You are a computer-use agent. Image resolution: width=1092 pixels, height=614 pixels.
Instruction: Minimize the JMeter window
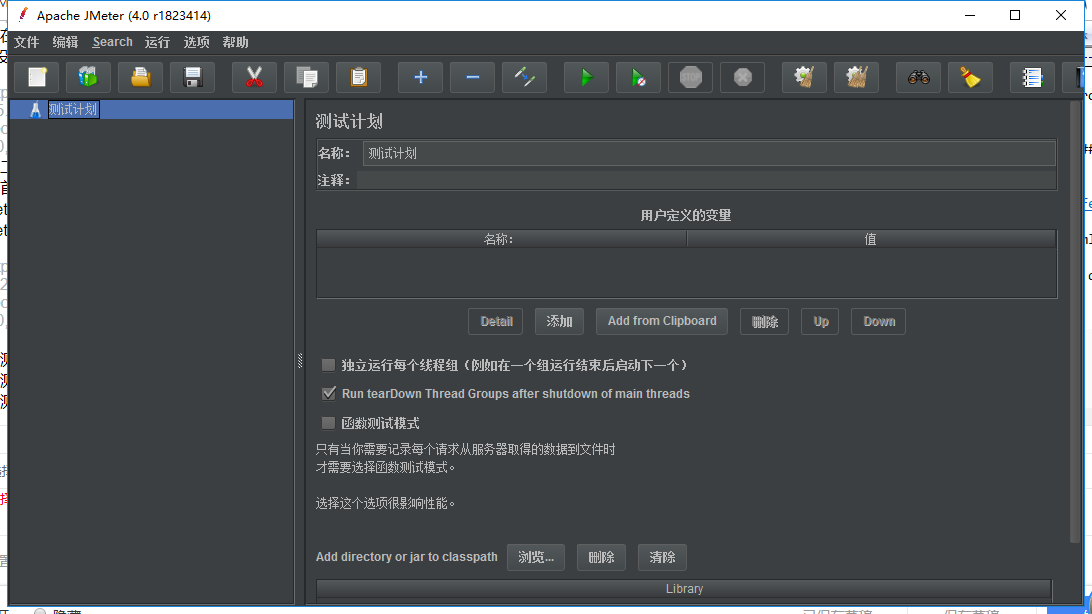tap(969, 15)
